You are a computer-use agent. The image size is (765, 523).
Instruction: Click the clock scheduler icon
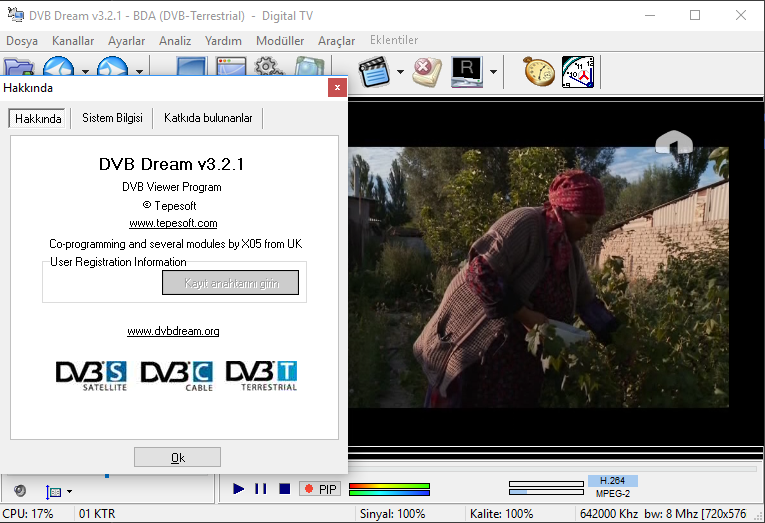coord(578,72)
